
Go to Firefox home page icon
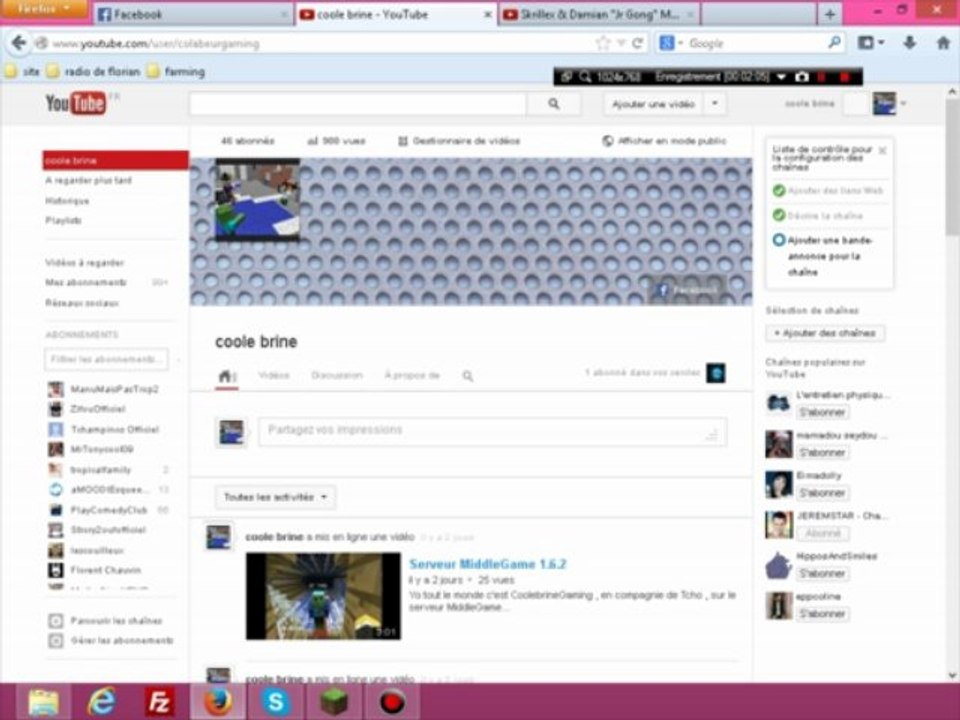pyautogui.click(x=943, y=43)
